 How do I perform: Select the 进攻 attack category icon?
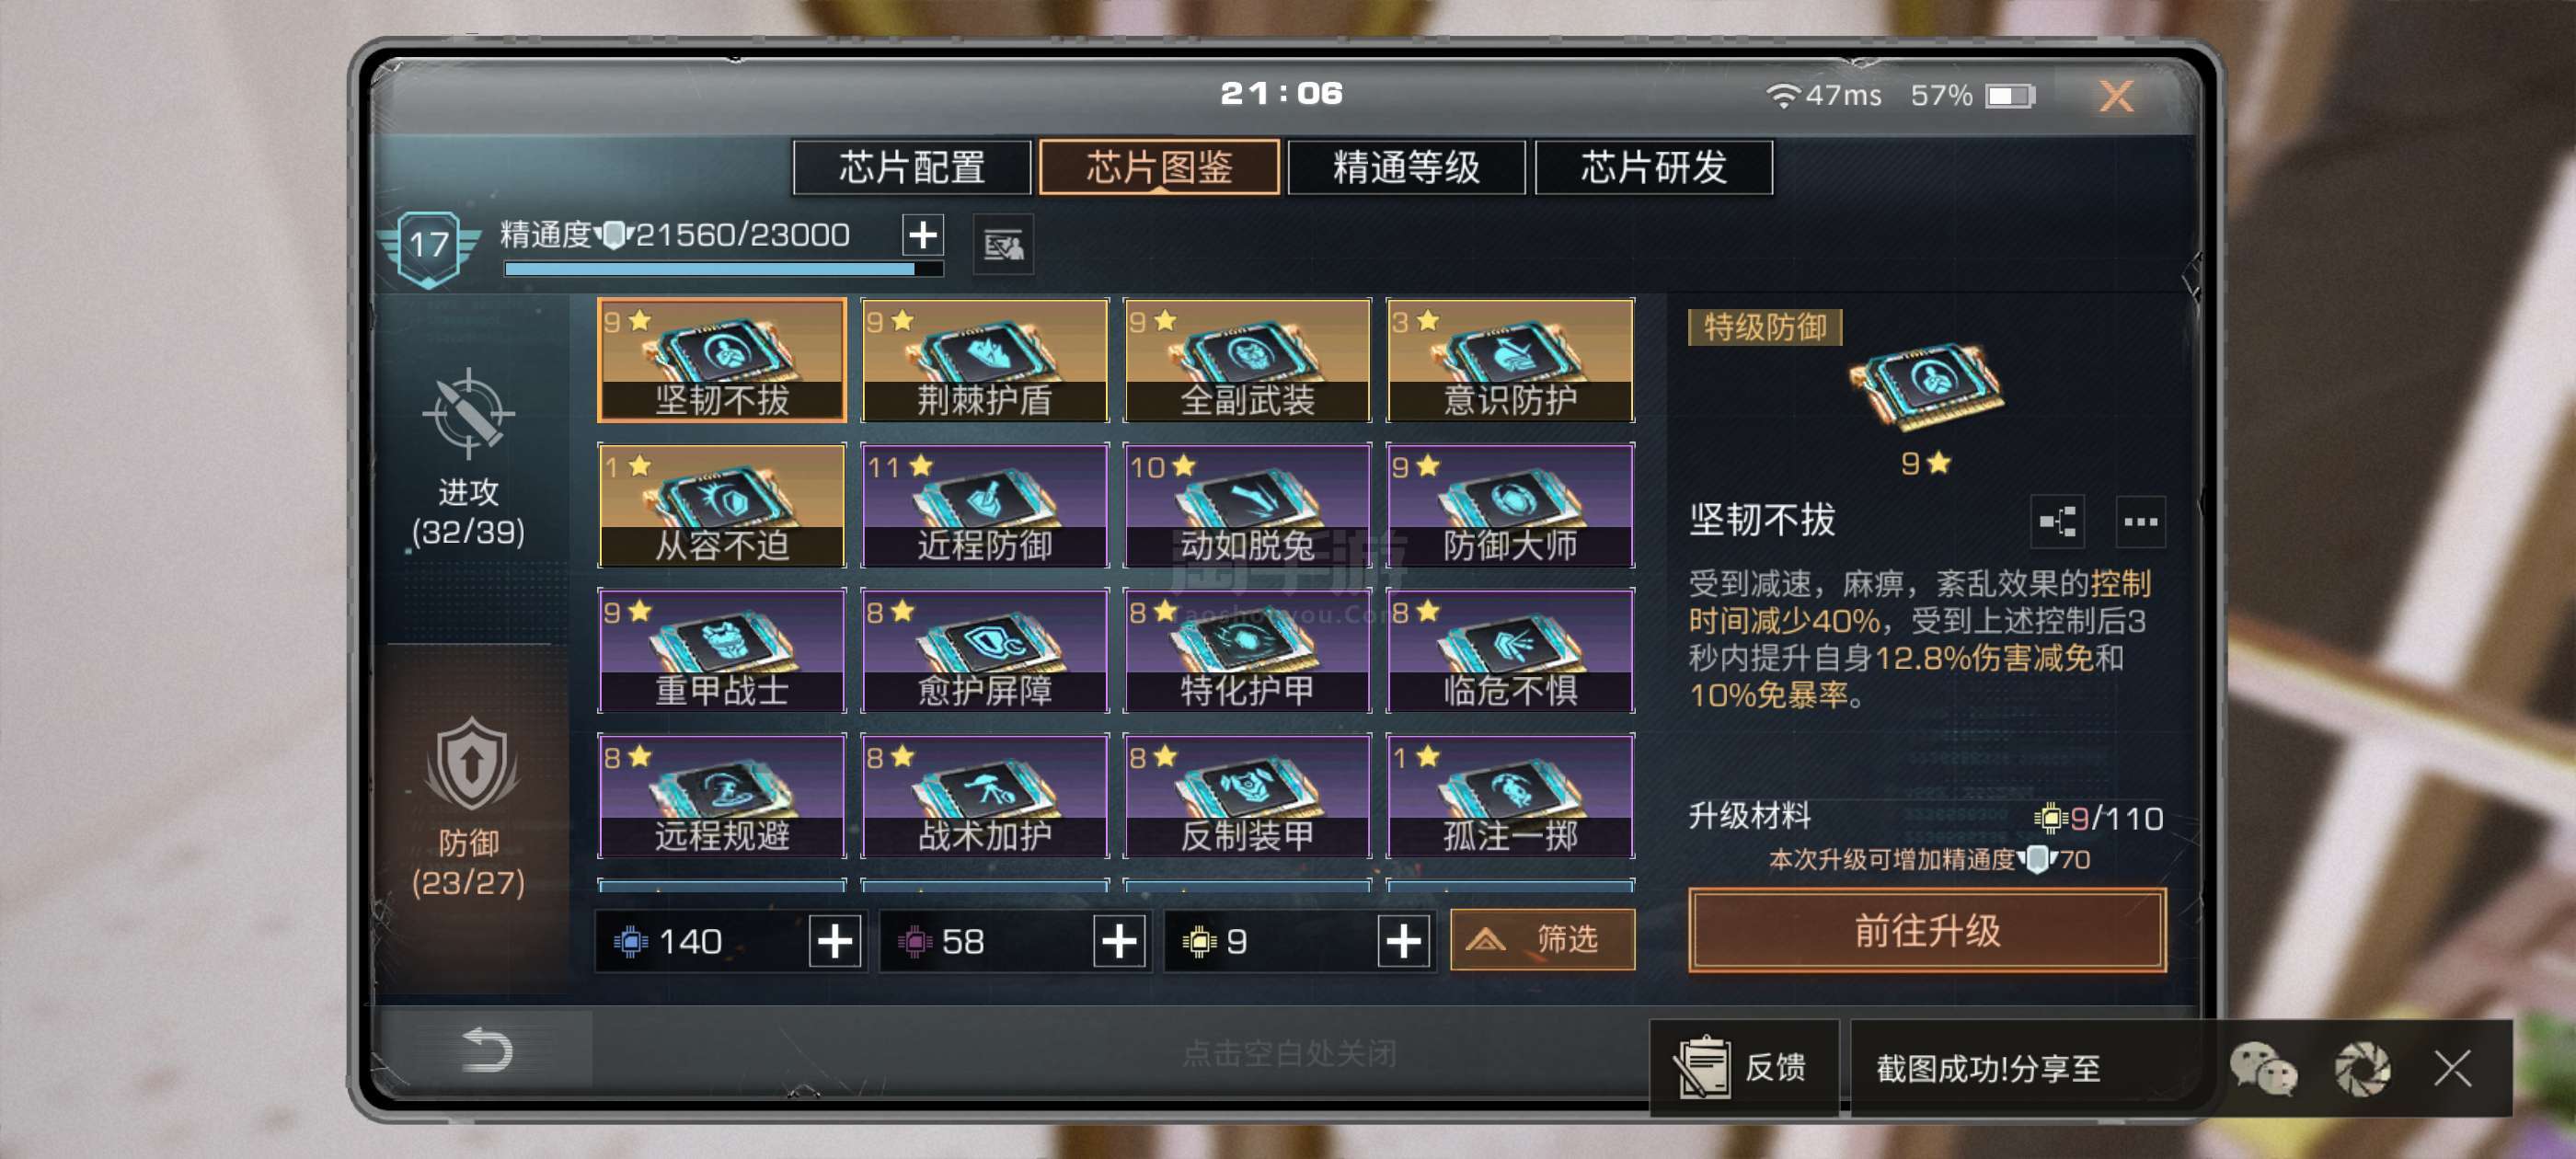coord(468,413)
